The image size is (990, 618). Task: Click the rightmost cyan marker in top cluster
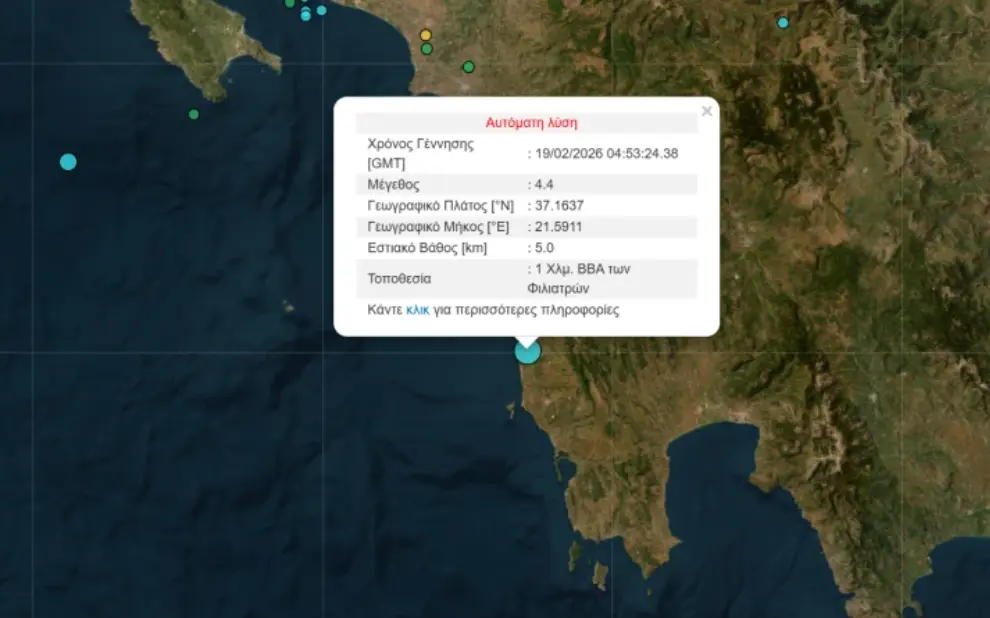point(321,10)
